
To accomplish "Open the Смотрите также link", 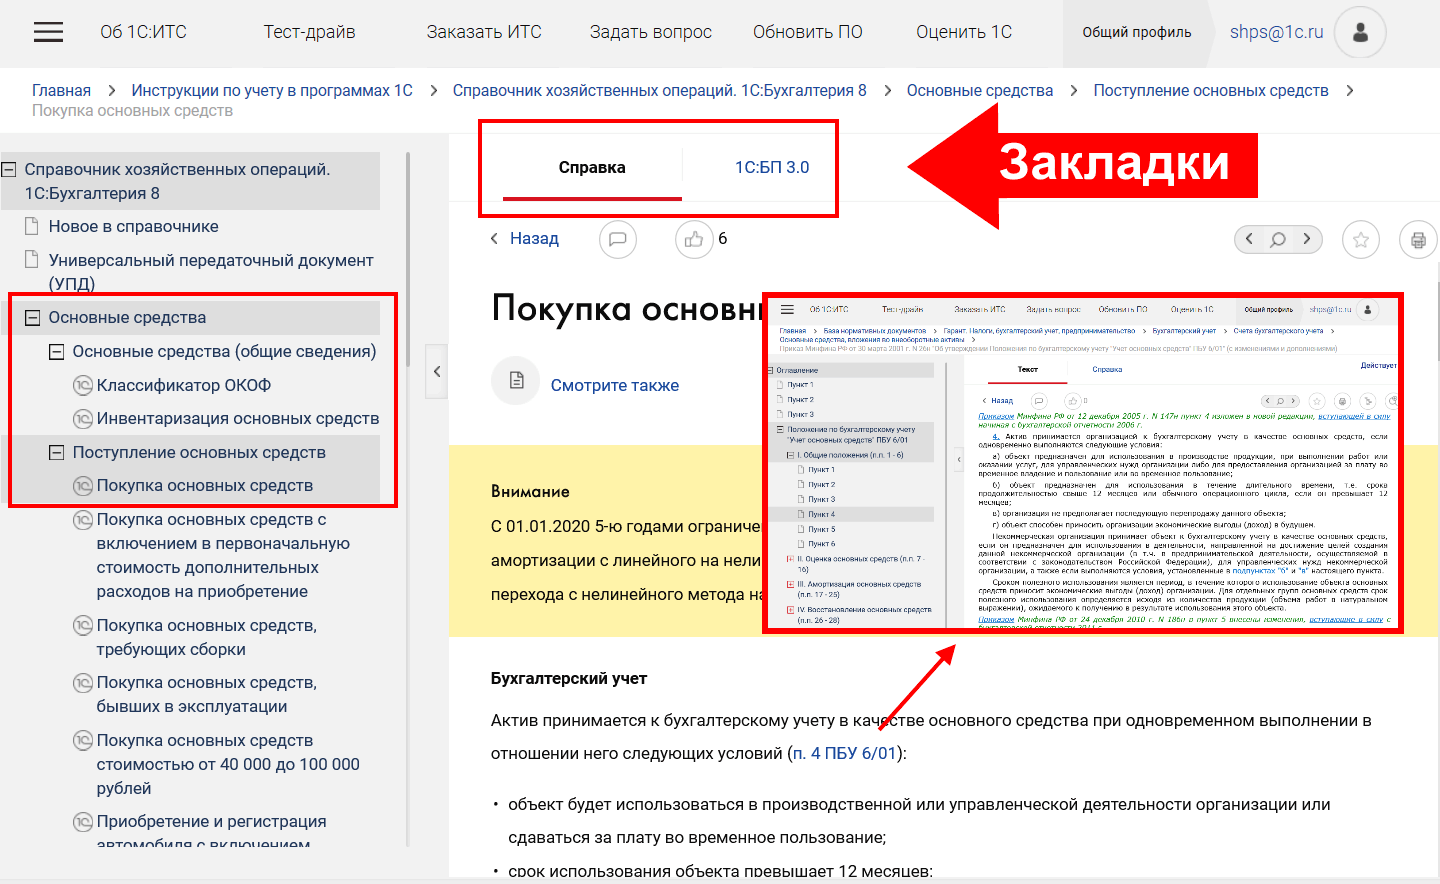I will pos(615,385).
